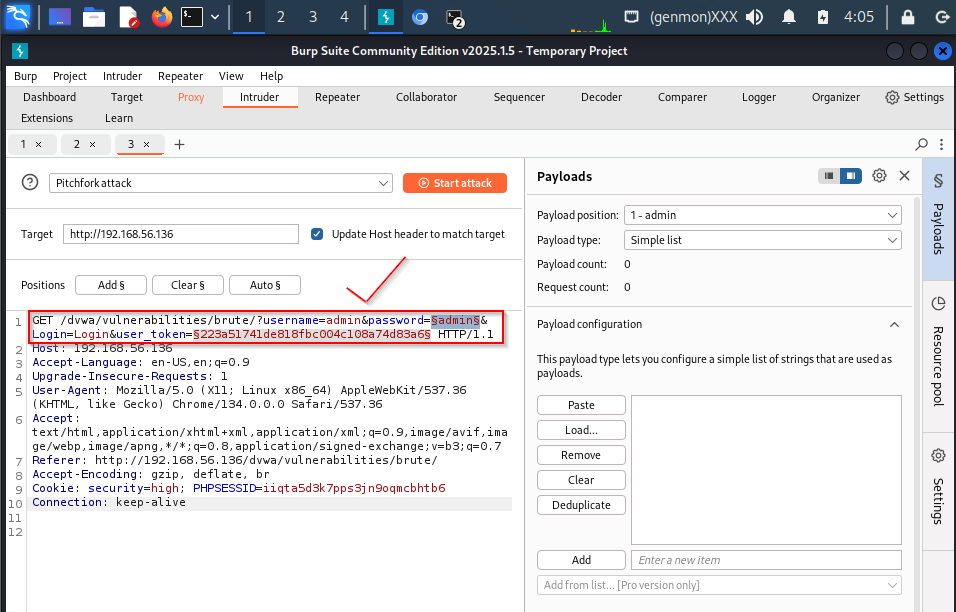The width and height of the screenshot is (956, 612).
Task: Switch Payloads panel to right layout icon
Action: click(851, 176)
